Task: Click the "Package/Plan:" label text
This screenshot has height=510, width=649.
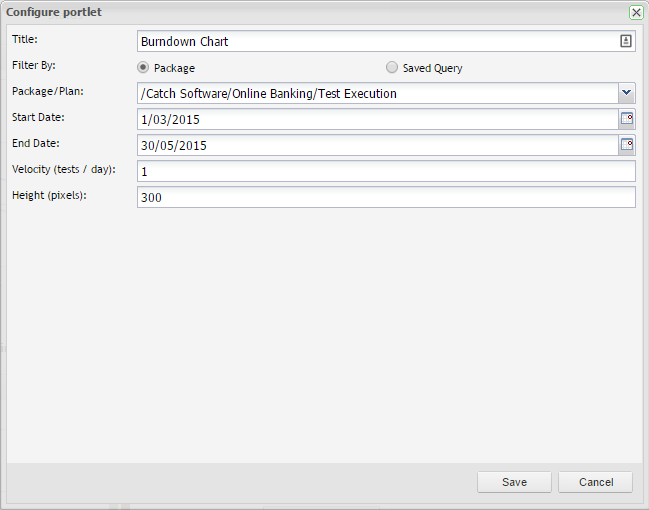Action: coord(46,91)
